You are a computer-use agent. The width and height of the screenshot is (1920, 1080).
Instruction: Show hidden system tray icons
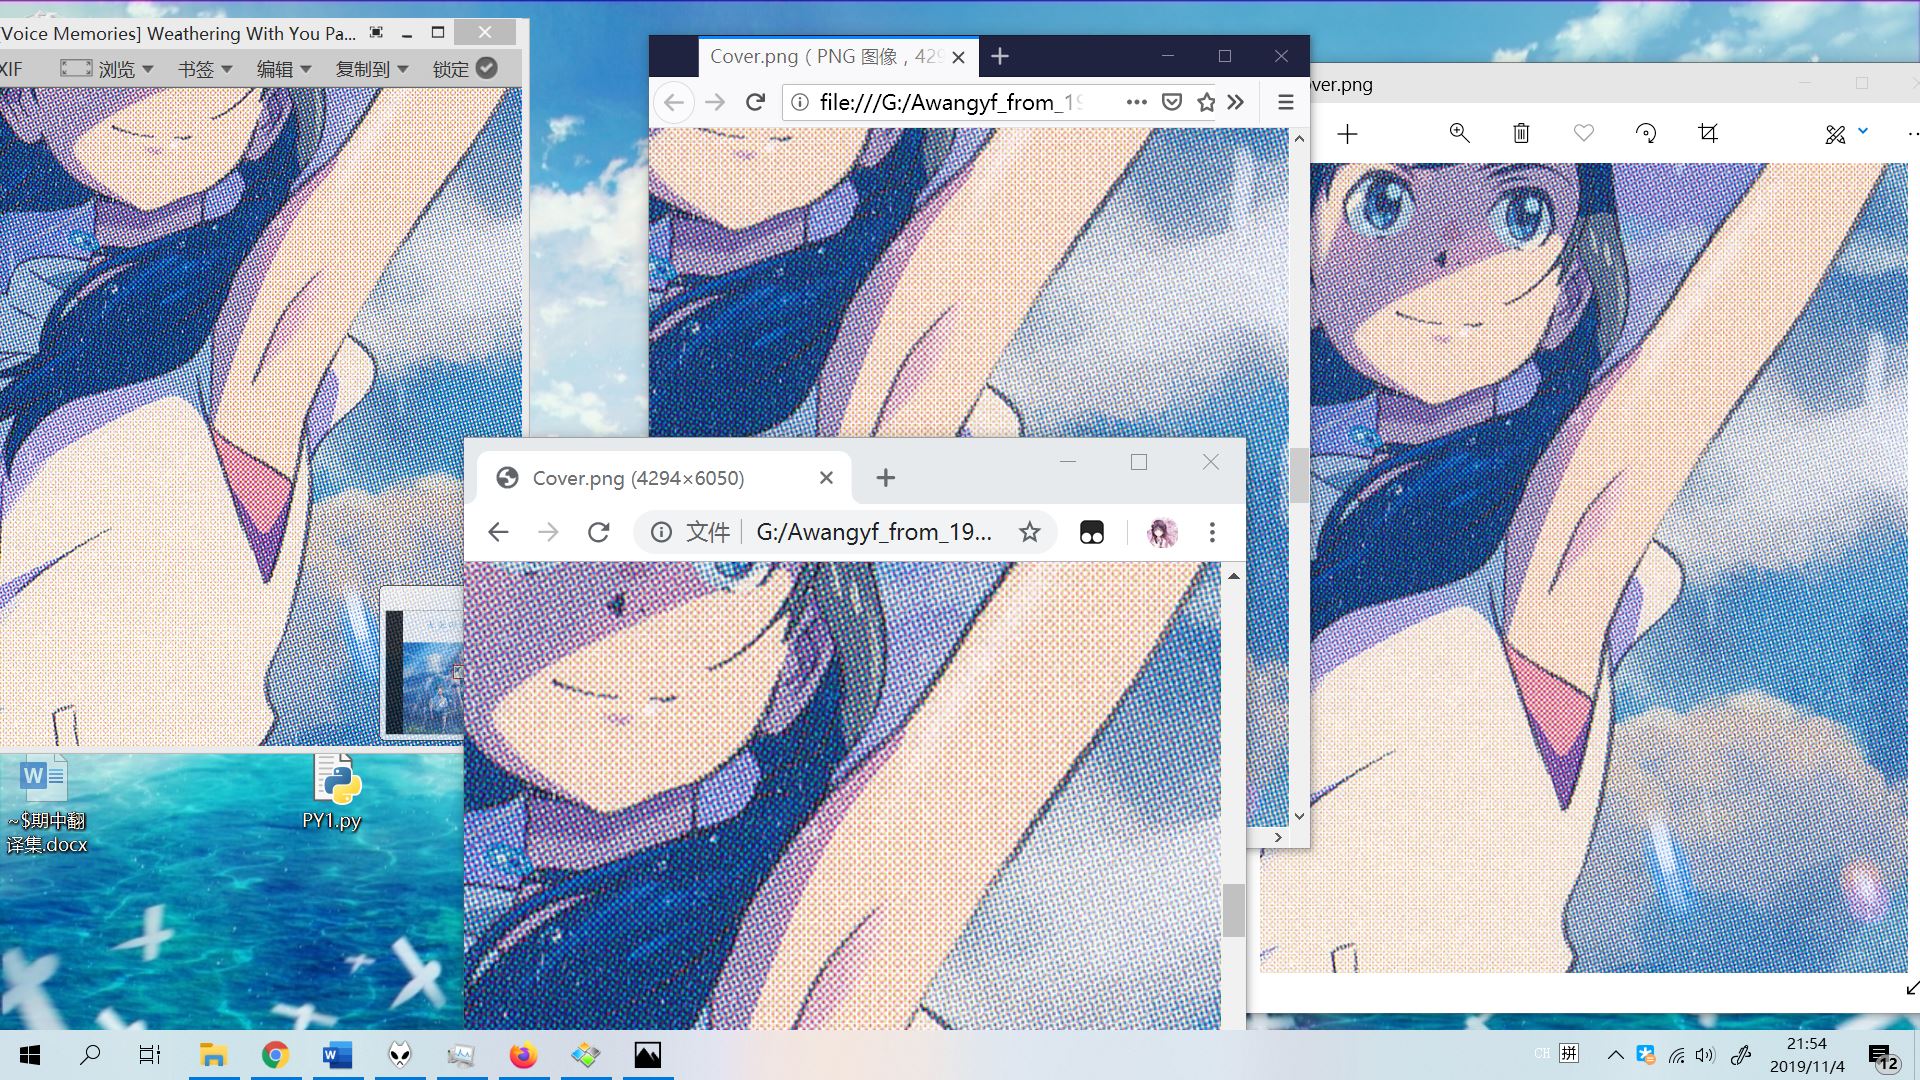tap(1615, 1055)
